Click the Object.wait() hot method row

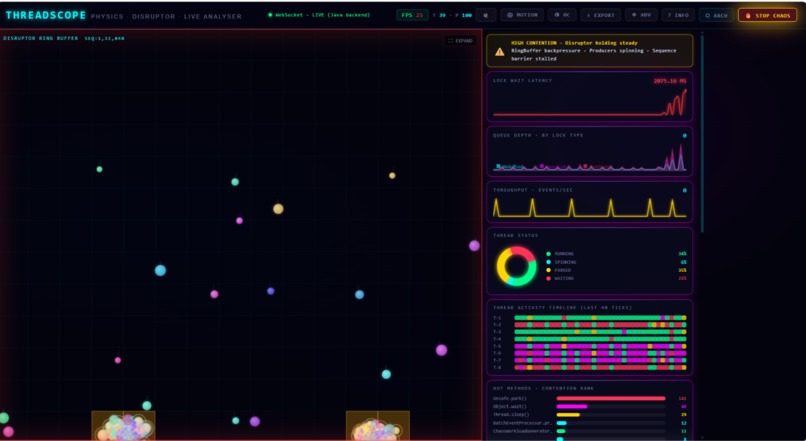point(590,407)
